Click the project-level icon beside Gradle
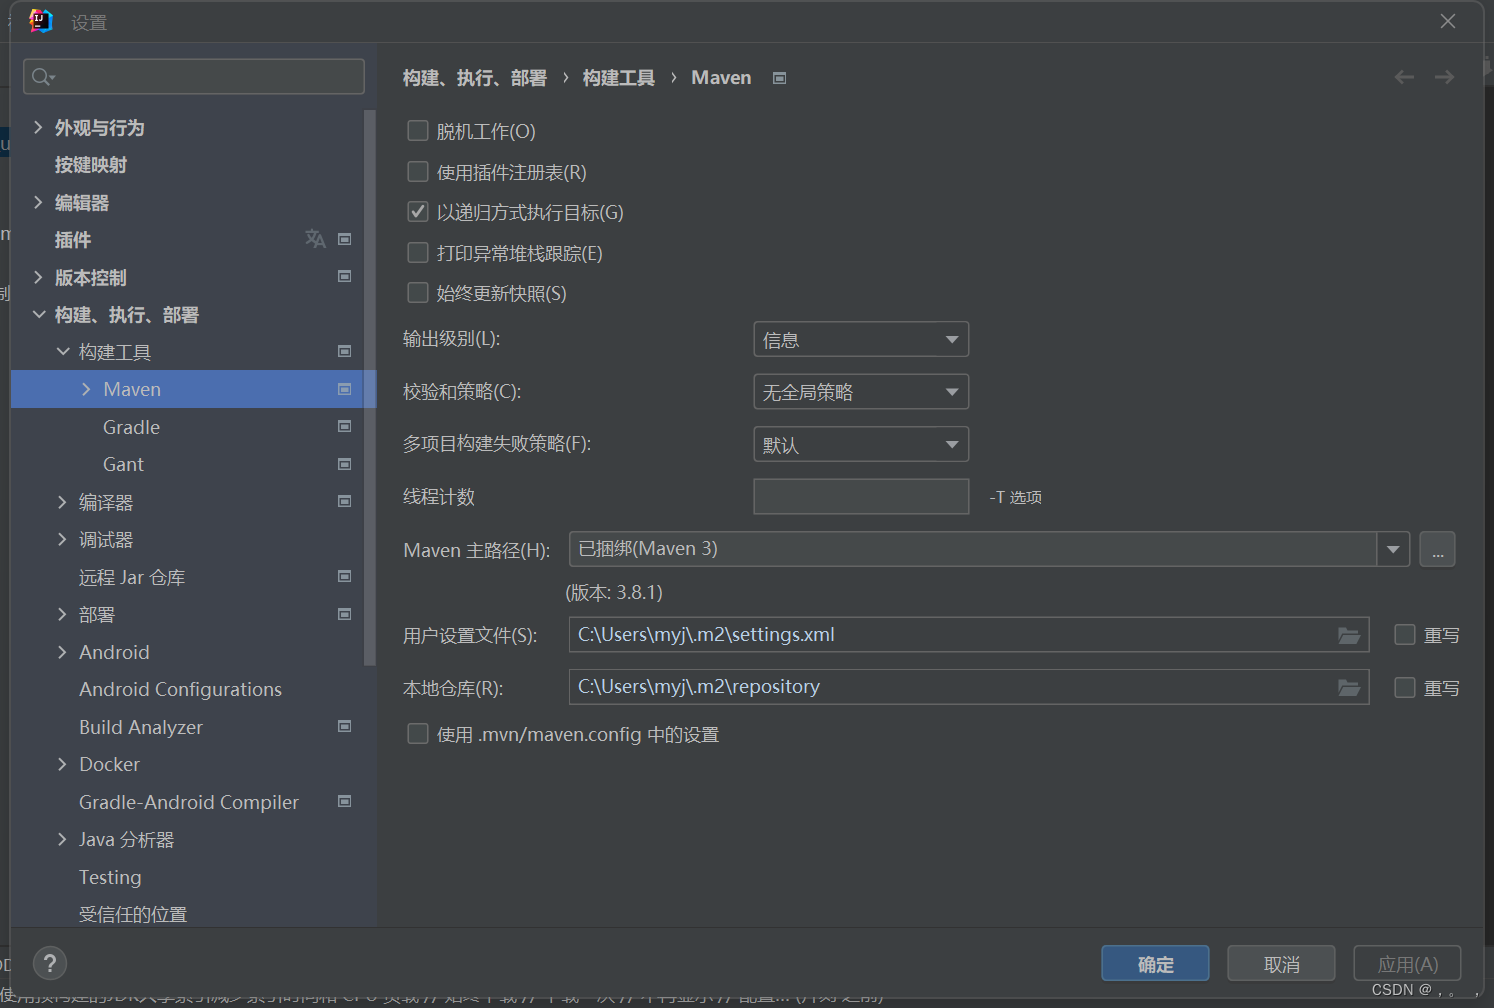This screenshot has height=1008, width=1494. [345, 426]
